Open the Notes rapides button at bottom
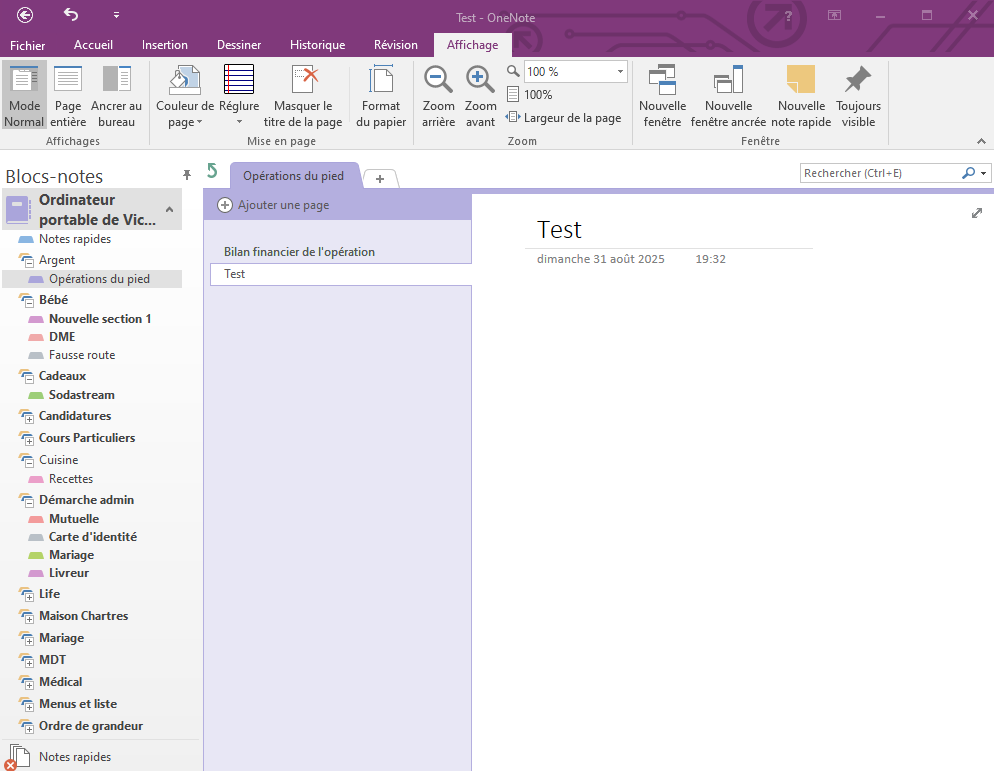The height and width of the screenshot is (771, 994). [x=75, y=757]
